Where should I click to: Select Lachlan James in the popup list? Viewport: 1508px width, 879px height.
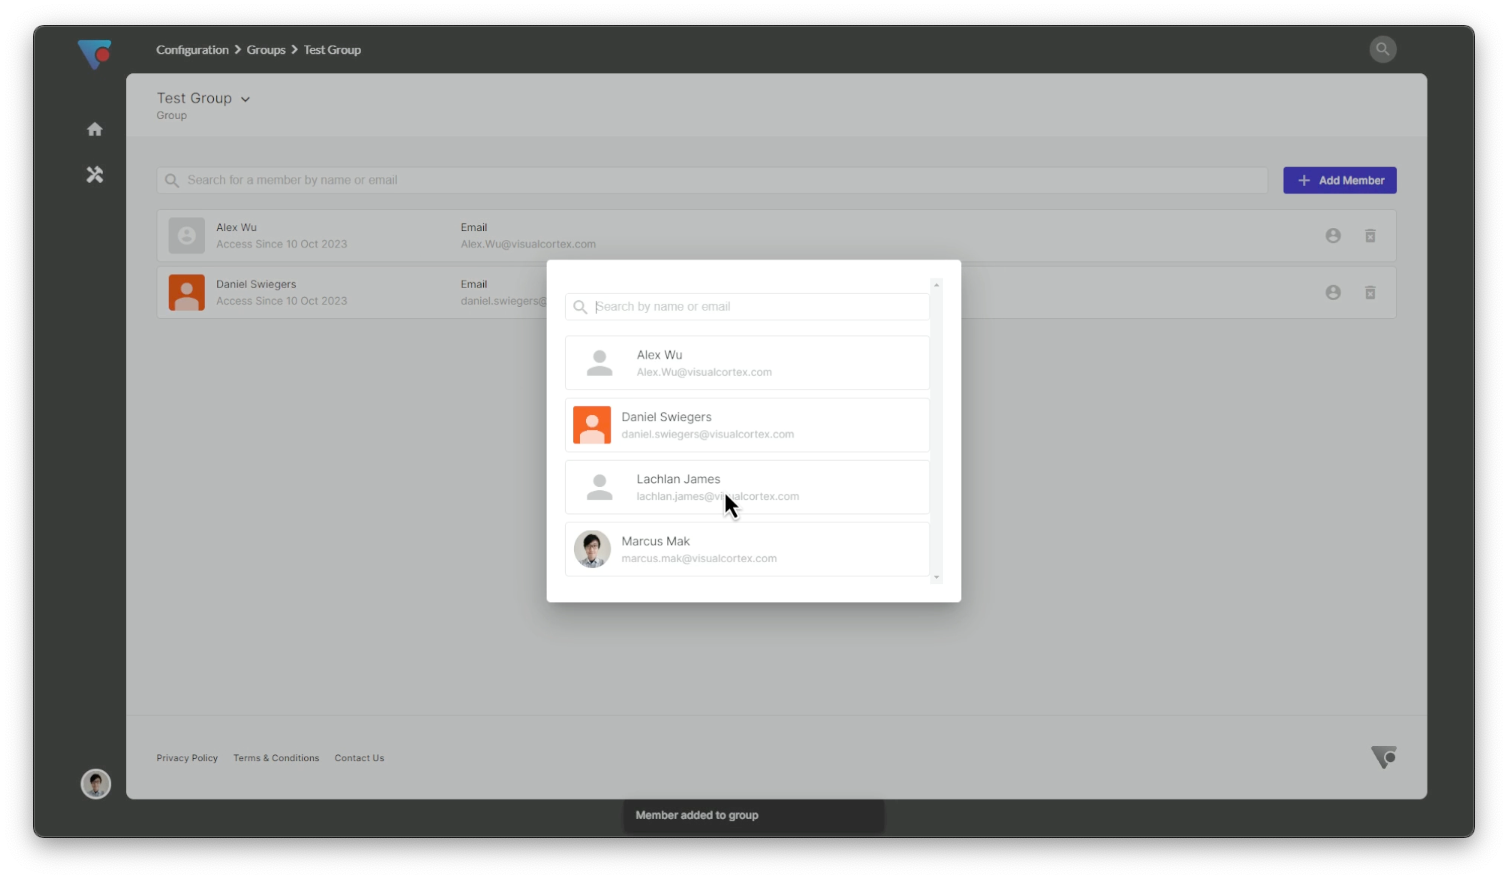pos(747,487)
